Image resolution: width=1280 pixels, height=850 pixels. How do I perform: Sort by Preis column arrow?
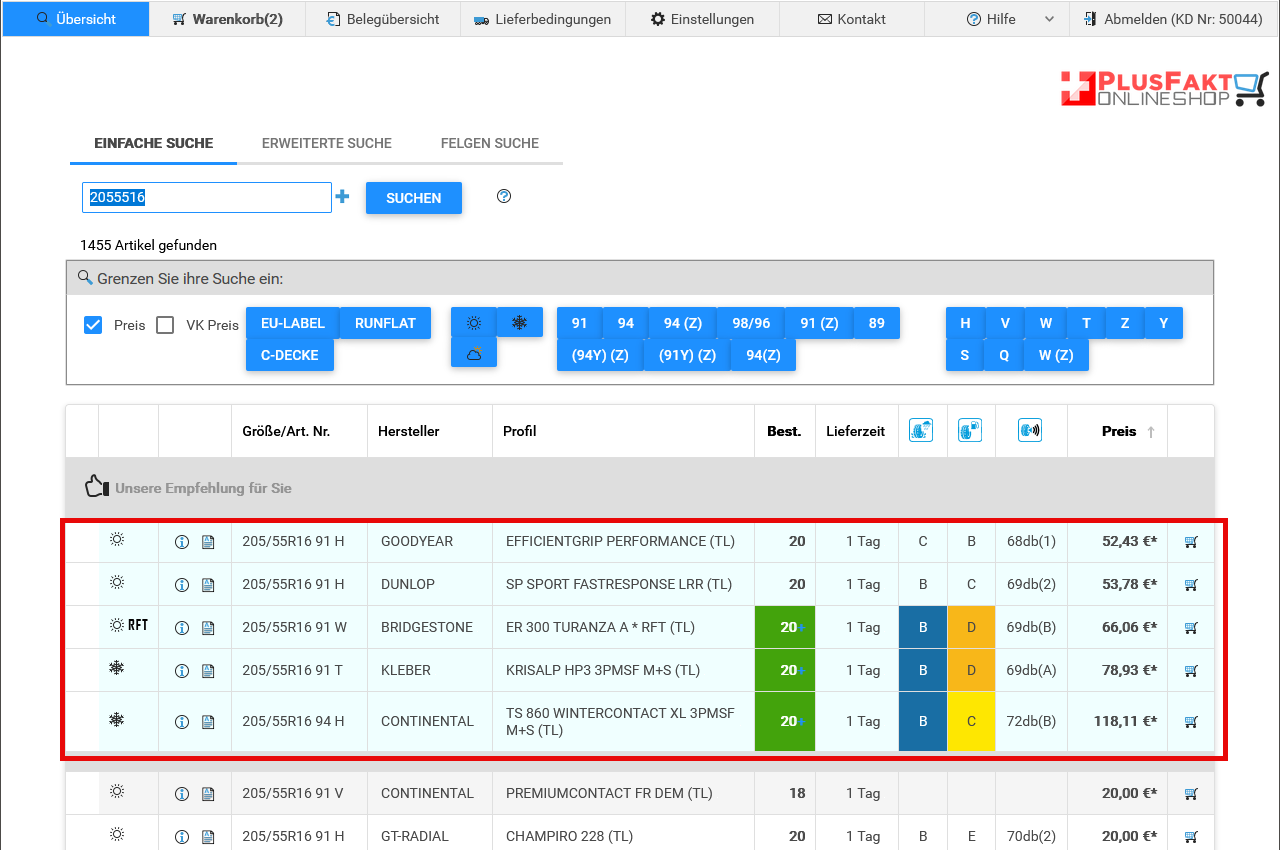pyautogui.click(x=1151, y=432)
